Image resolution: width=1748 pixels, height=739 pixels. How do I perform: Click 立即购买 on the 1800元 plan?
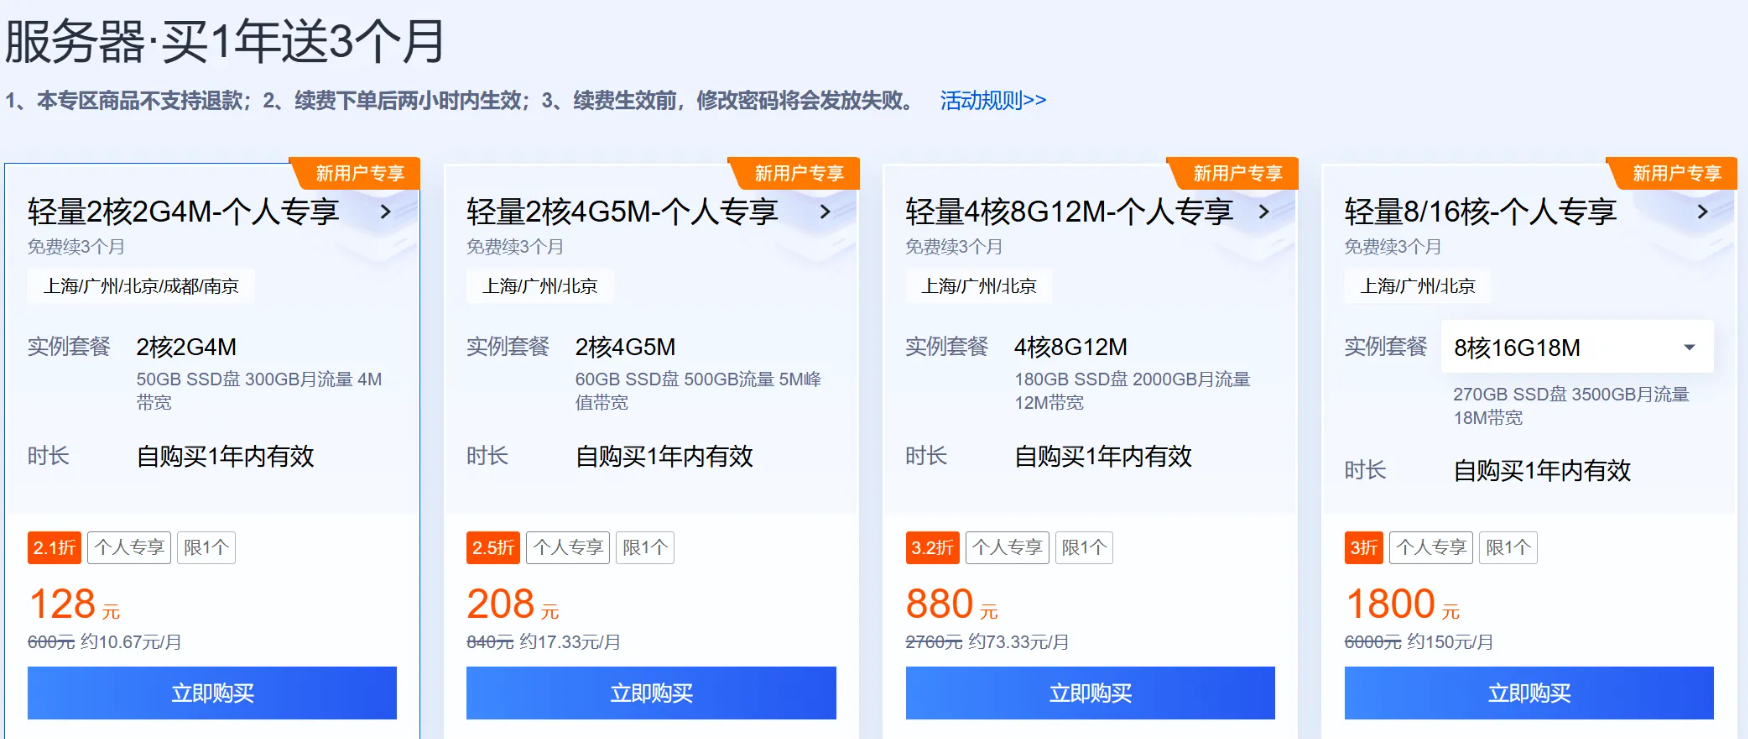point(1528,693)
